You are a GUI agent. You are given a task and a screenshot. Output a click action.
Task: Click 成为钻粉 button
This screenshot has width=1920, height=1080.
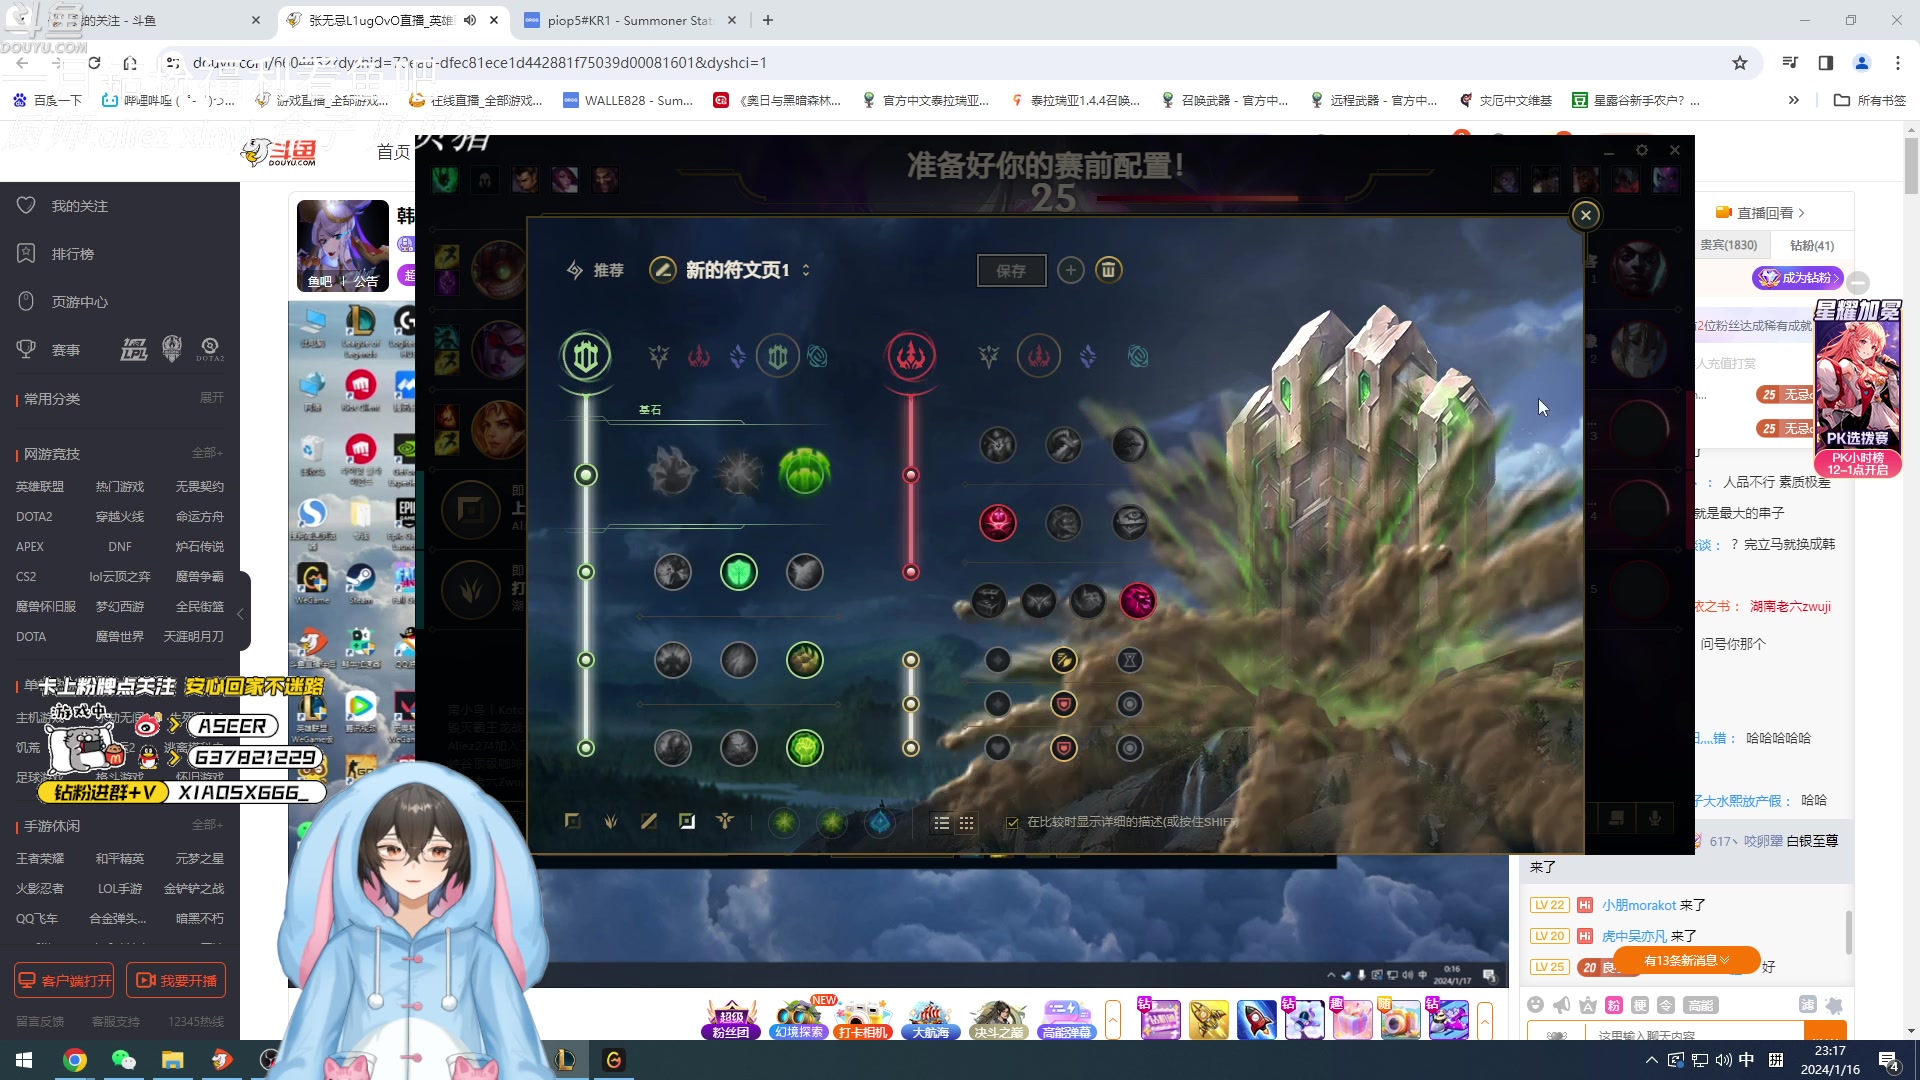pos(1797,278)
